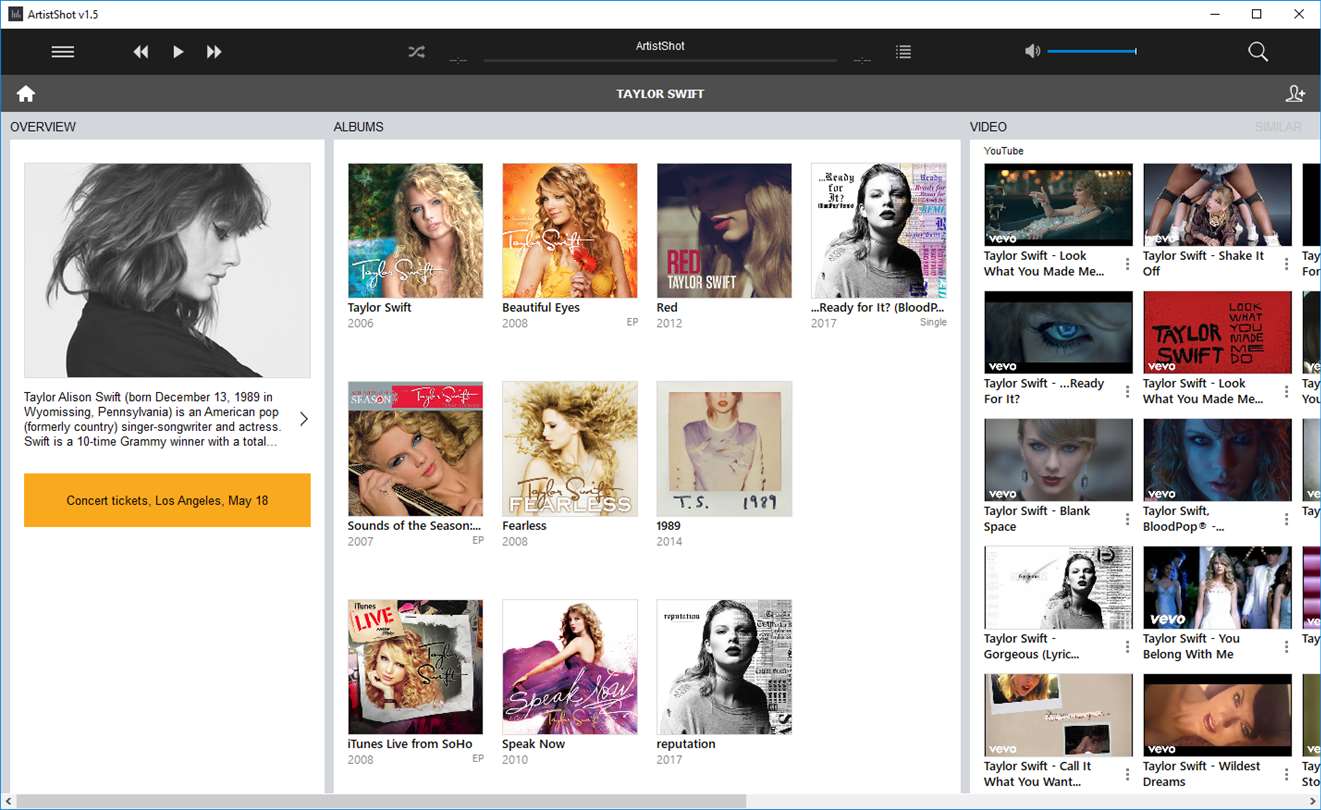Viewport: 1321px width, 810px height.
Task: Open iTunes Live from SoHo album
Action: click(x=415, y=667)
